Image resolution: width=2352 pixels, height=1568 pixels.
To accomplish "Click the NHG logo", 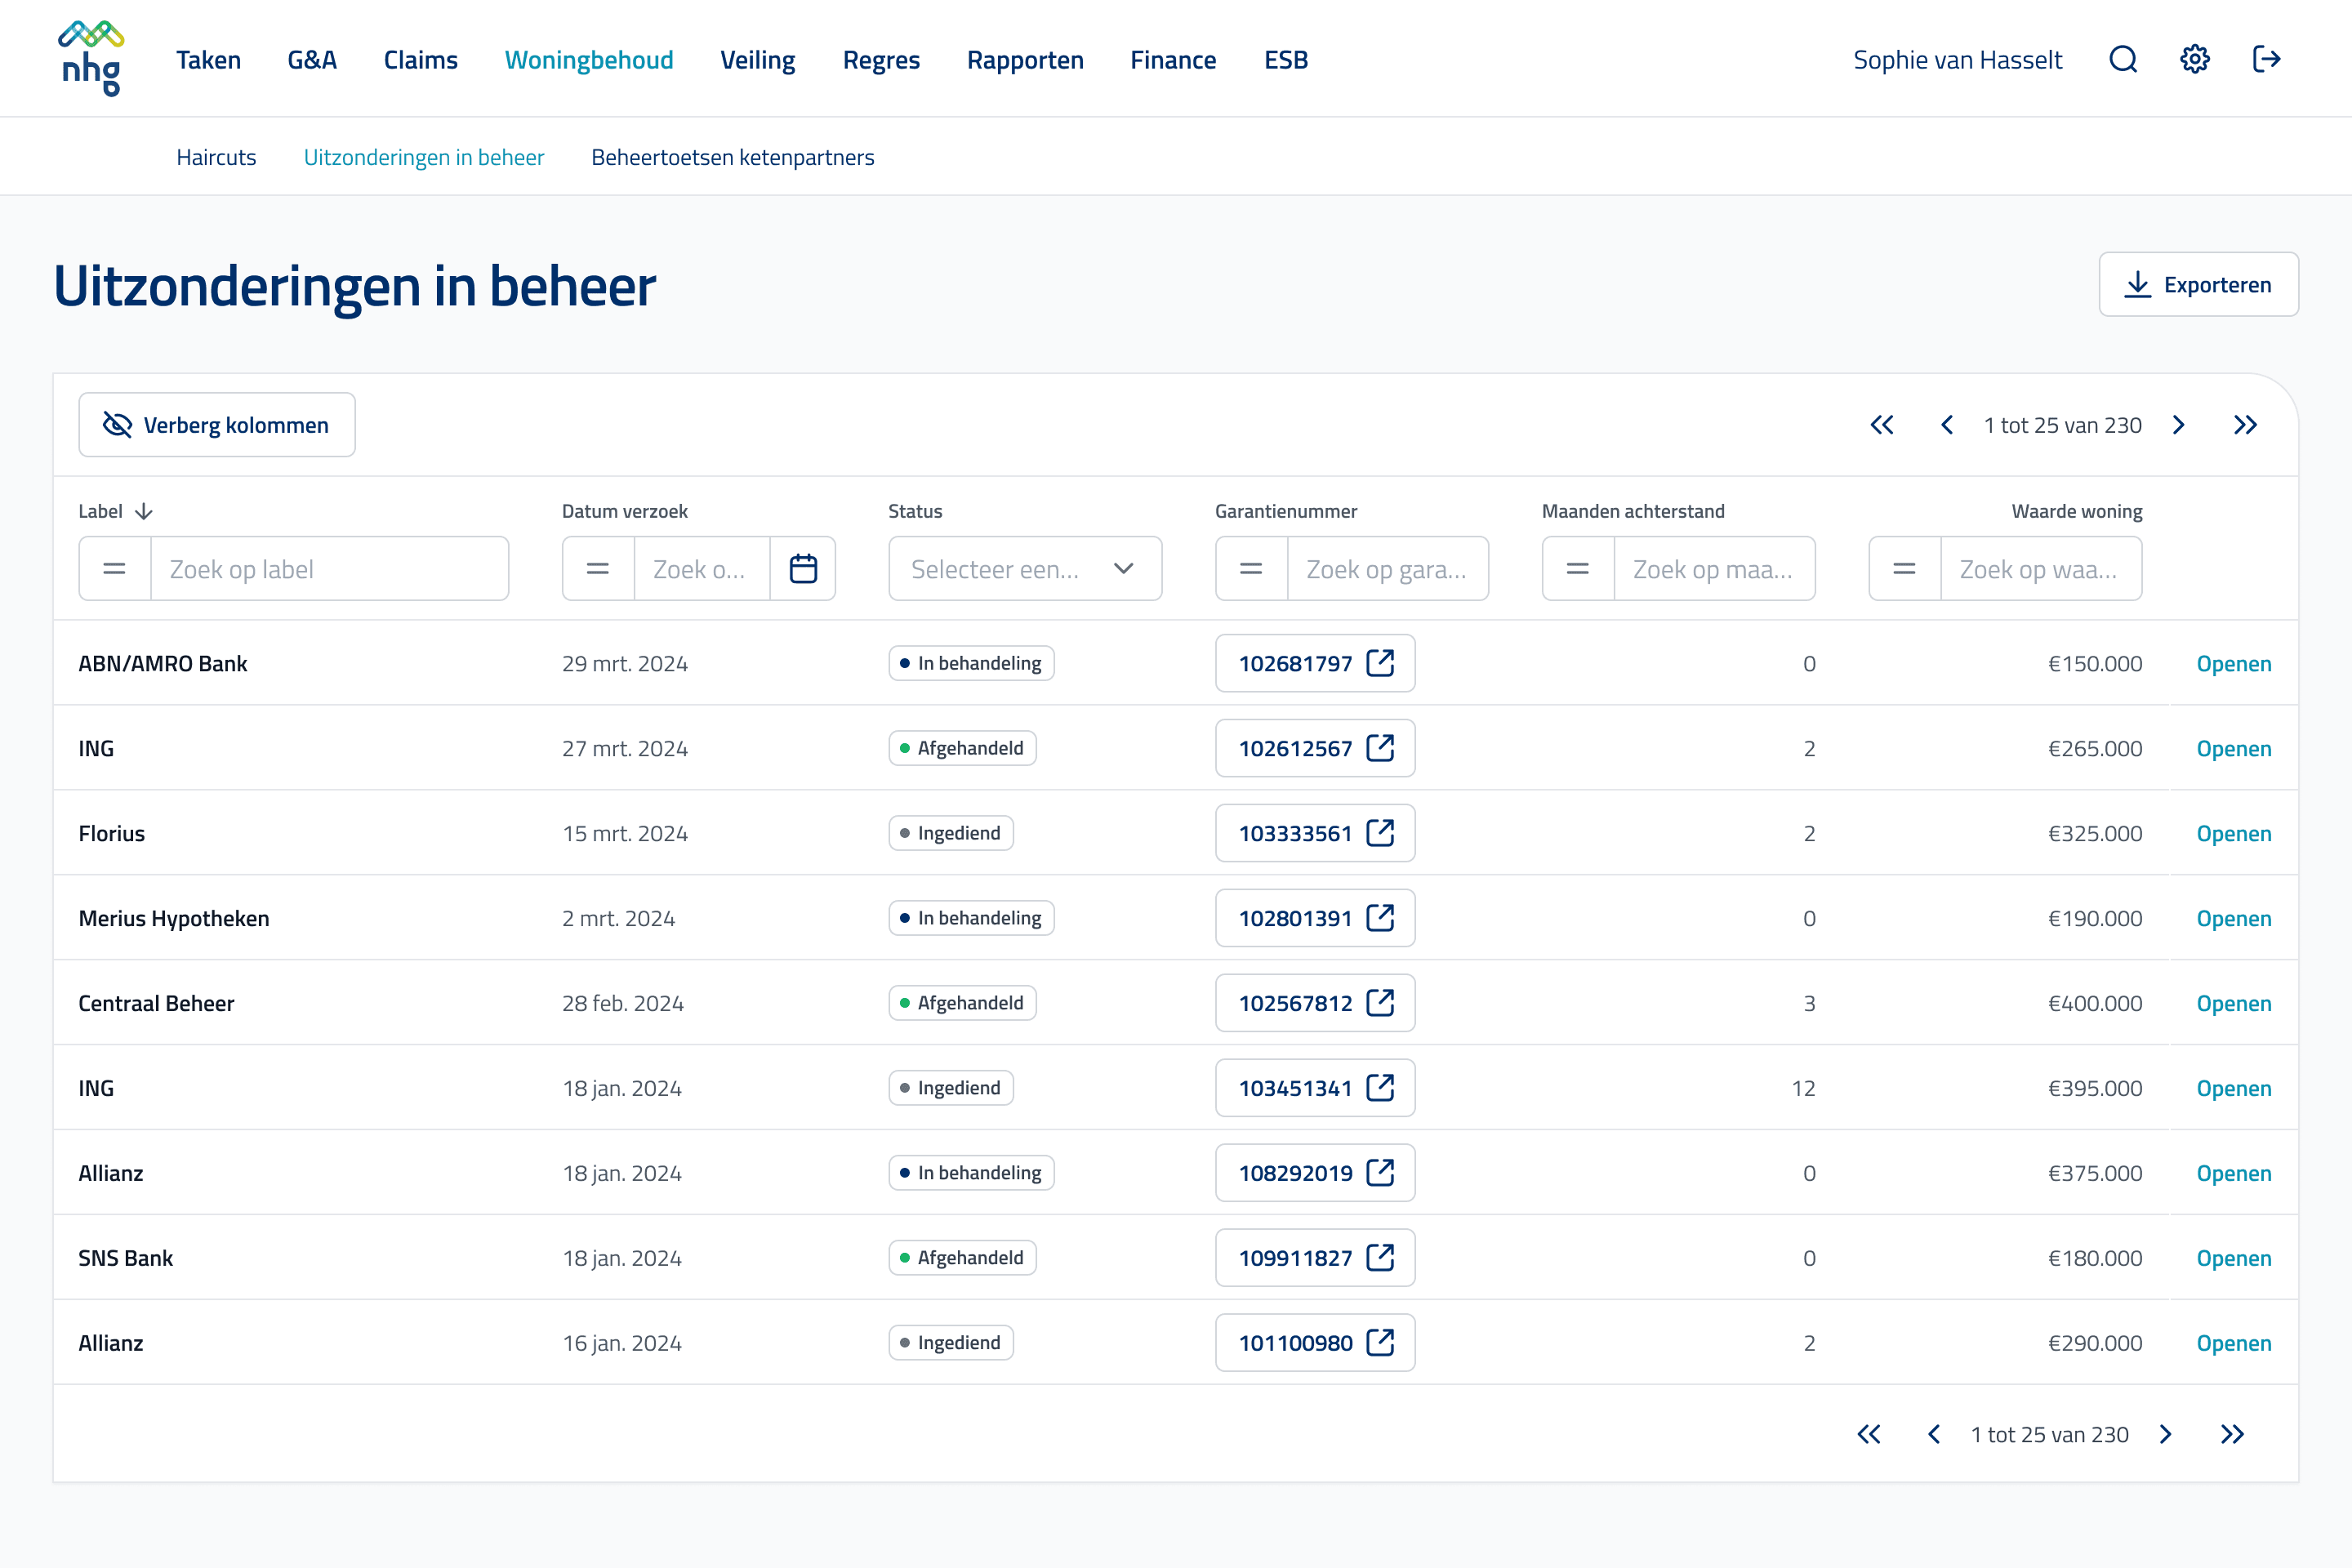I will click(91, 58).
